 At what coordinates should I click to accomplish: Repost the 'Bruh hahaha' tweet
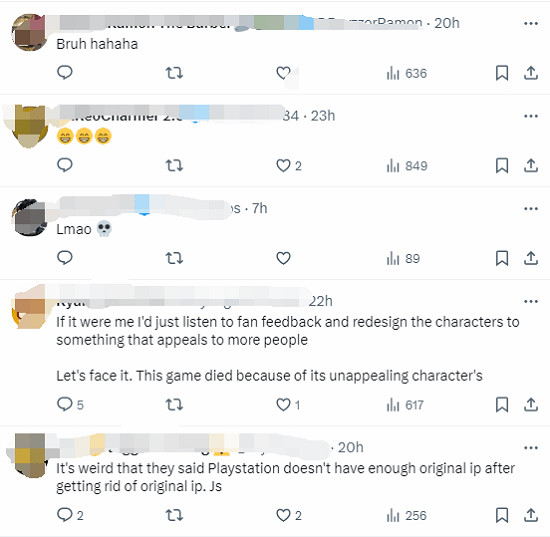174,73
